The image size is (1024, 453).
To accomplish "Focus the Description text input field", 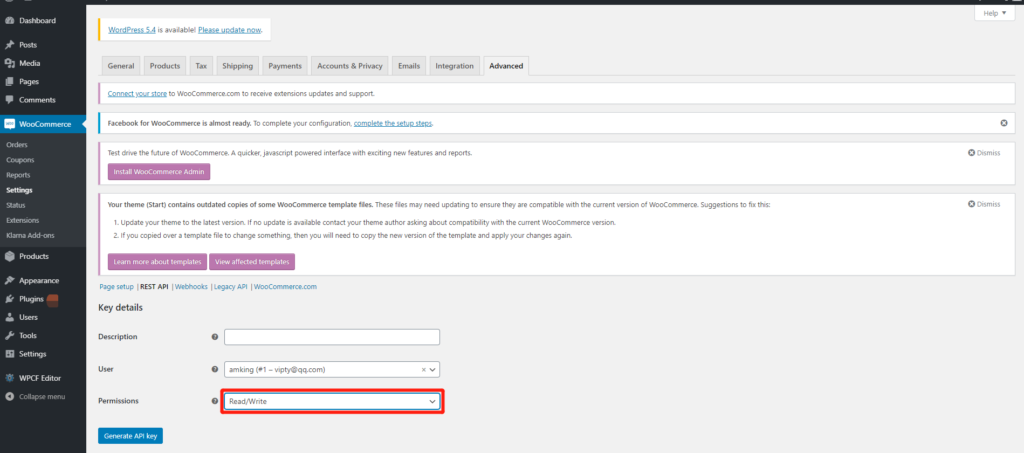I will pyautogui.click(x=332, y=337).
